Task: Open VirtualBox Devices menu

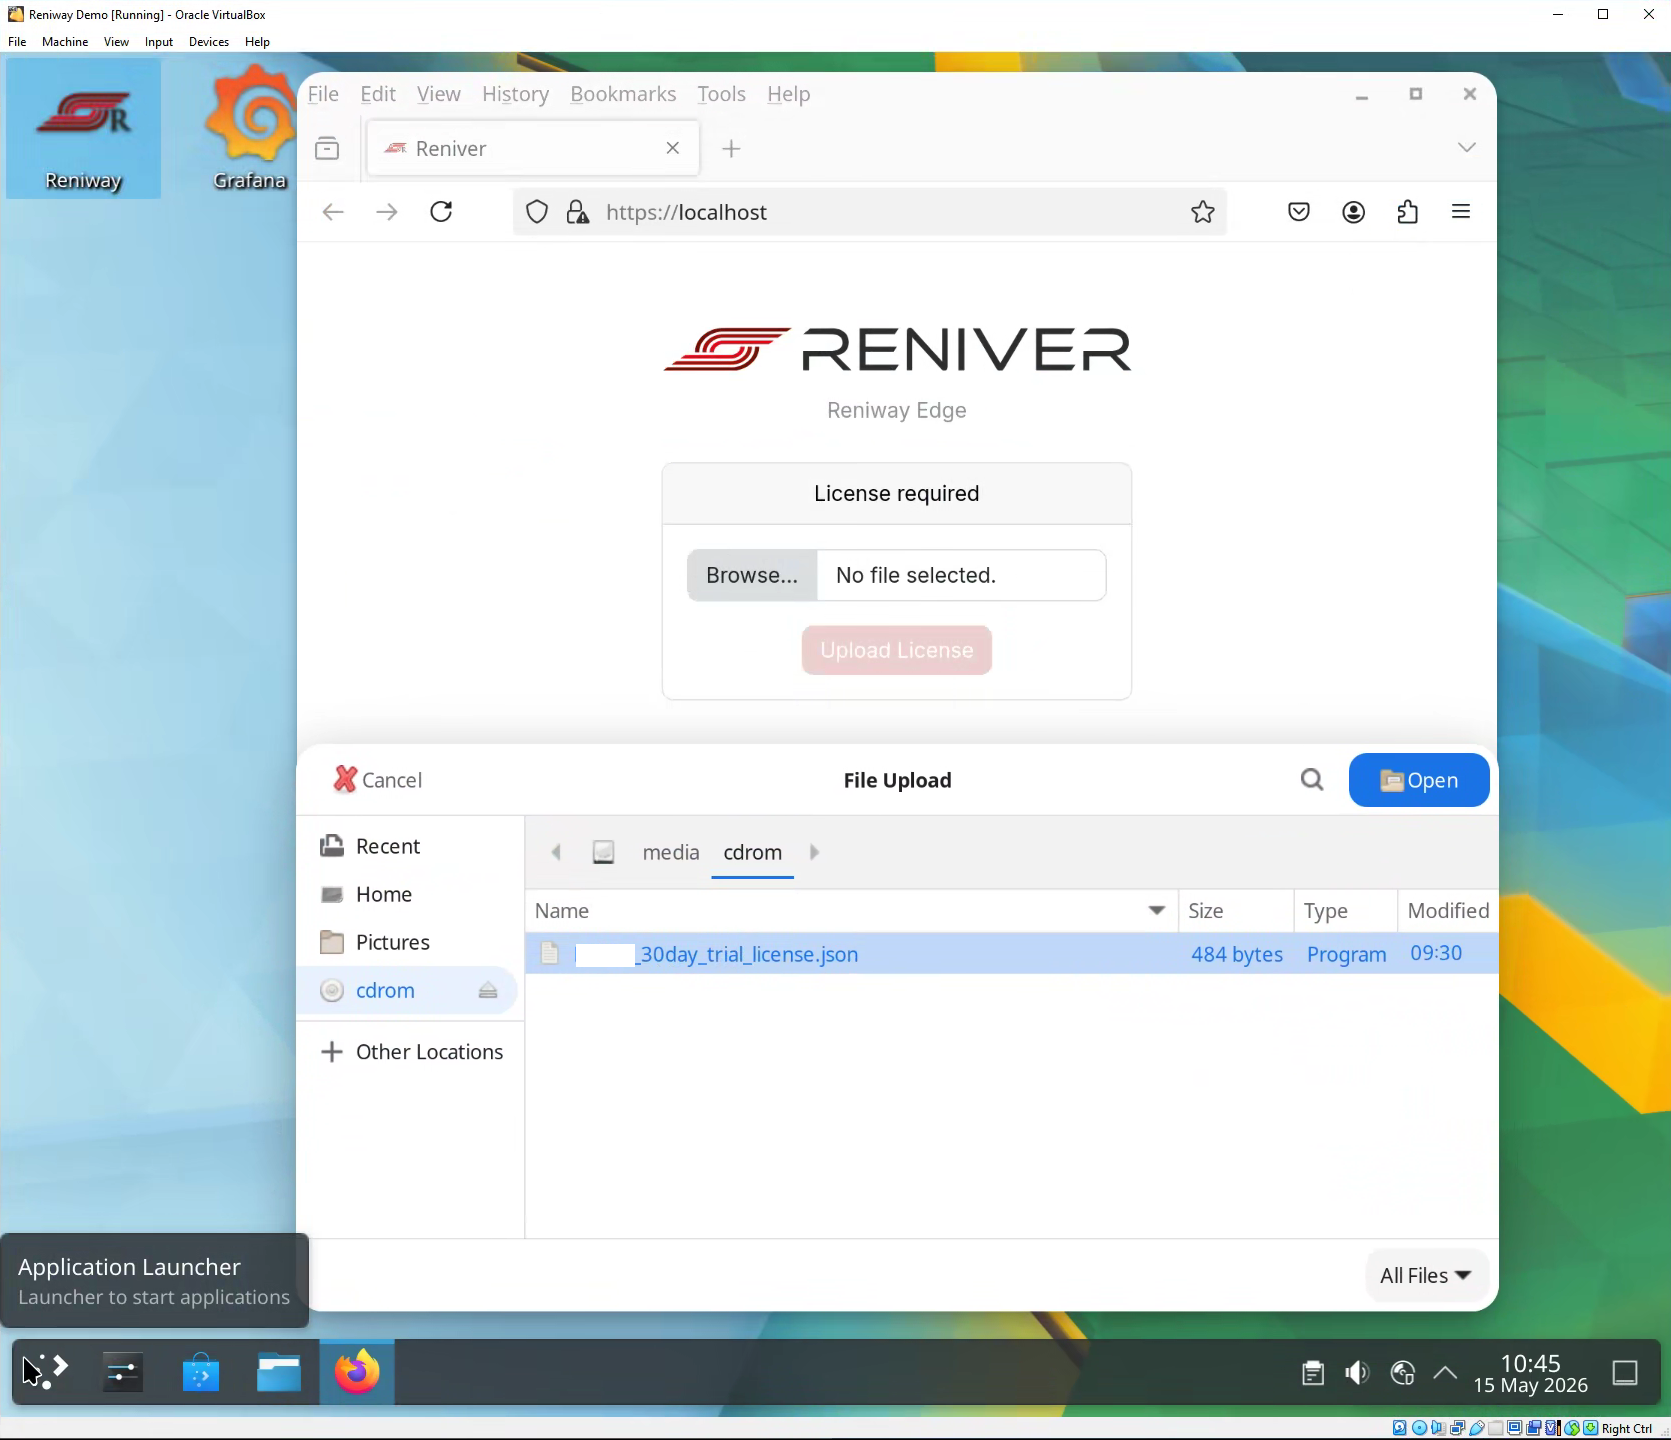Action: click(x=209, y=42)
